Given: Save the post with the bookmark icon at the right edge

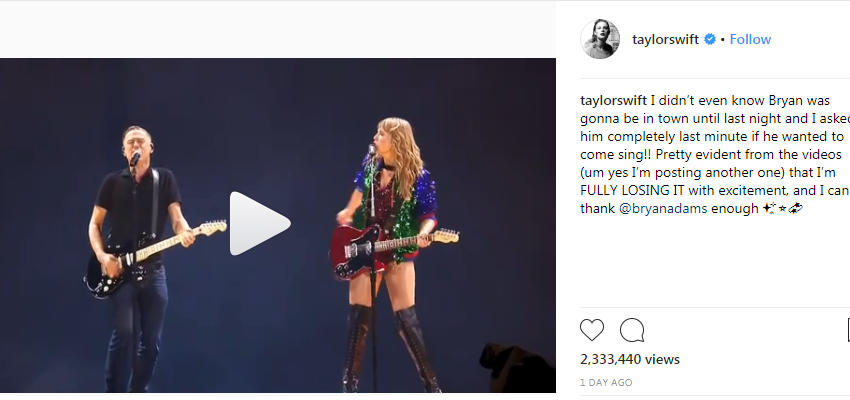Looking at the screenshot, I should (x=848, y=330).
